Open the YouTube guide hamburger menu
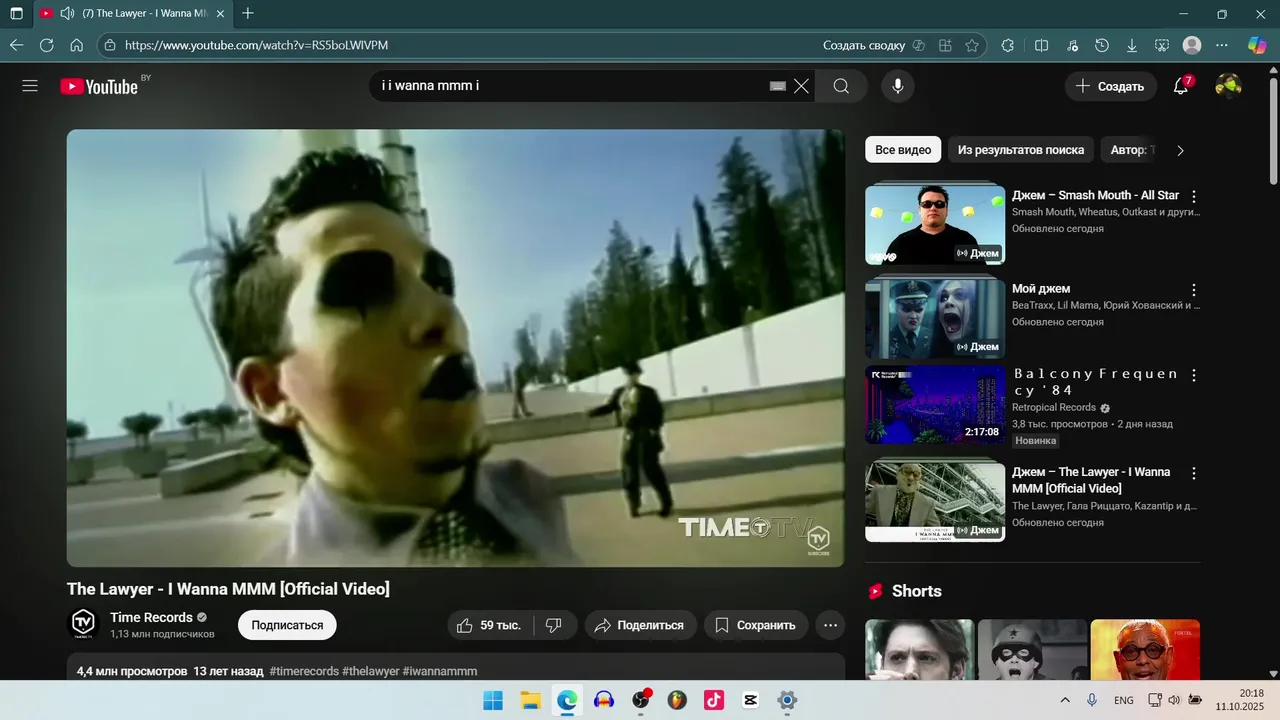The width and height of the screenshot is (1280, 720). [30, 86]
